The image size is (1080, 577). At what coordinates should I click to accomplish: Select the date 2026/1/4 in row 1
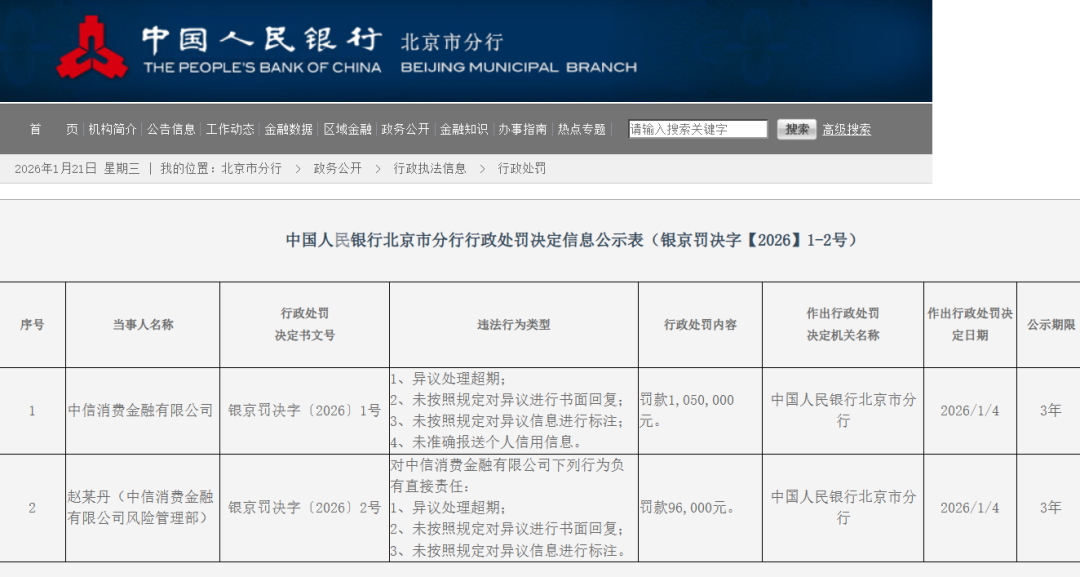(970, 410)
